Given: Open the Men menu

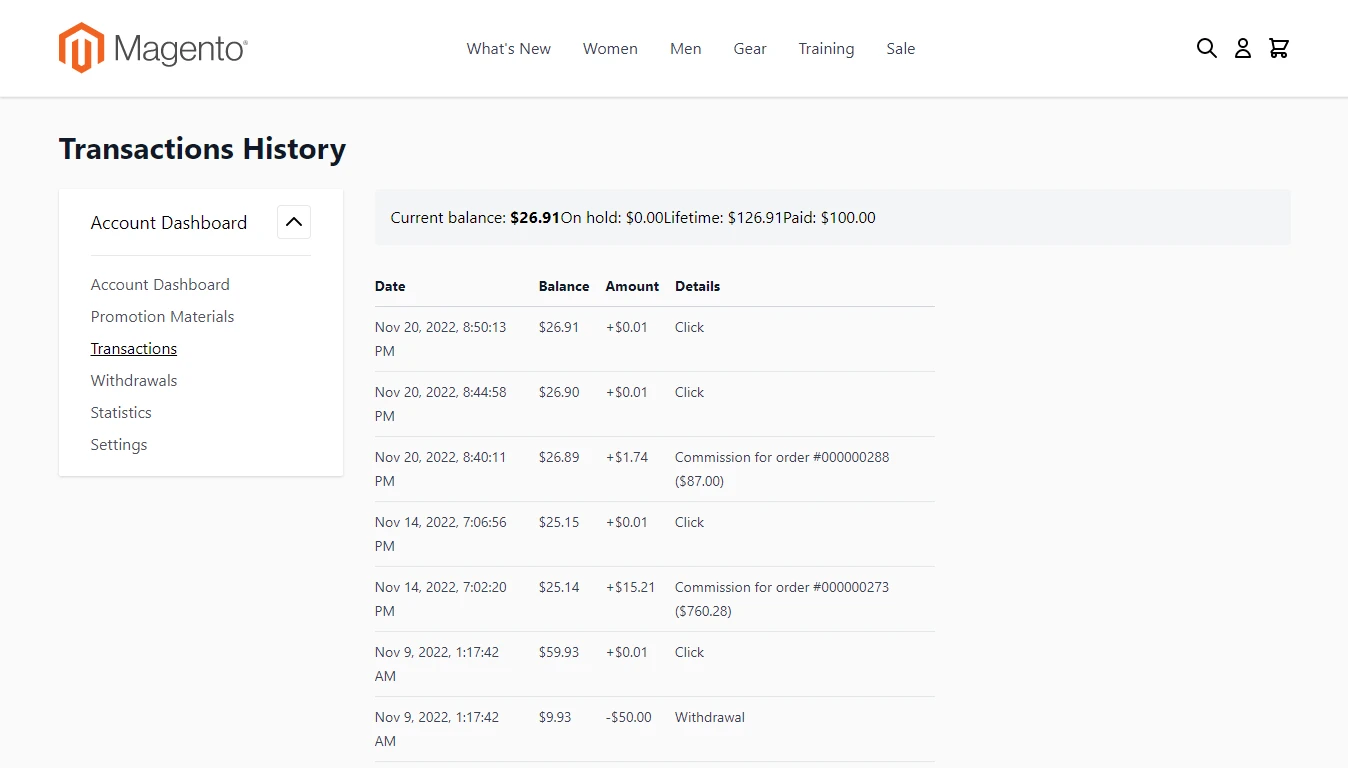Looking at the screenshot, I should [x=685, y=49].
